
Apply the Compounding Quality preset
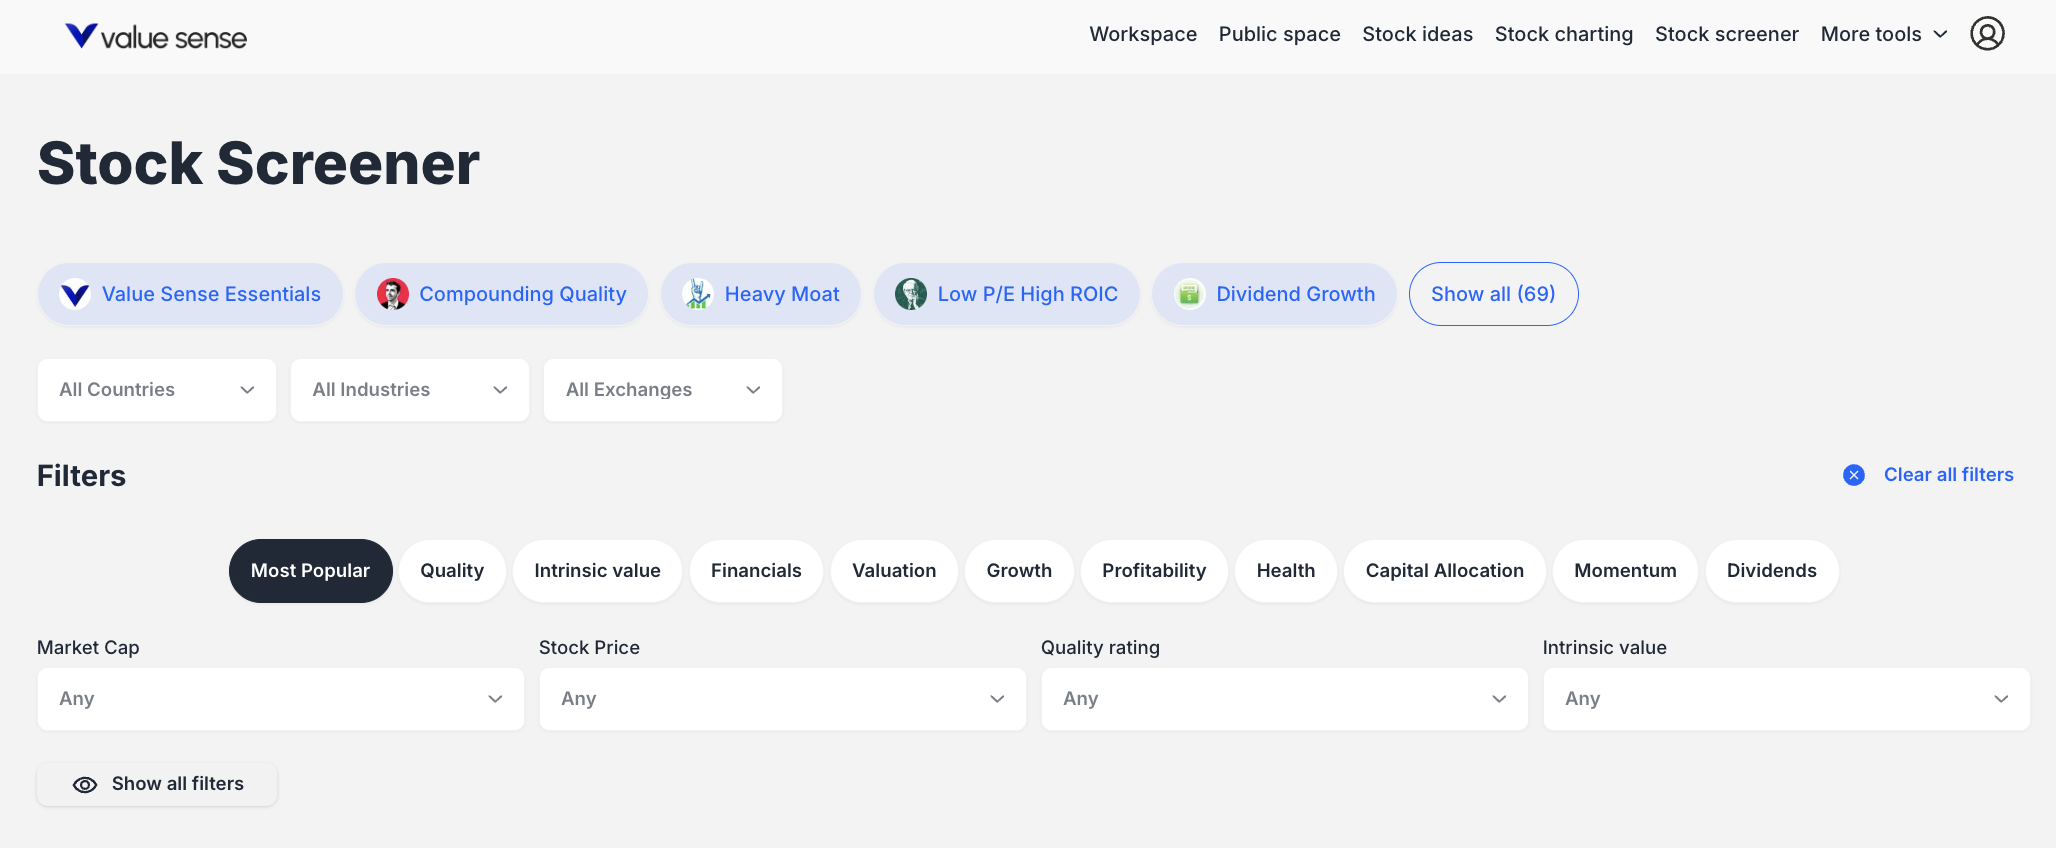click(x=502, y=294)
